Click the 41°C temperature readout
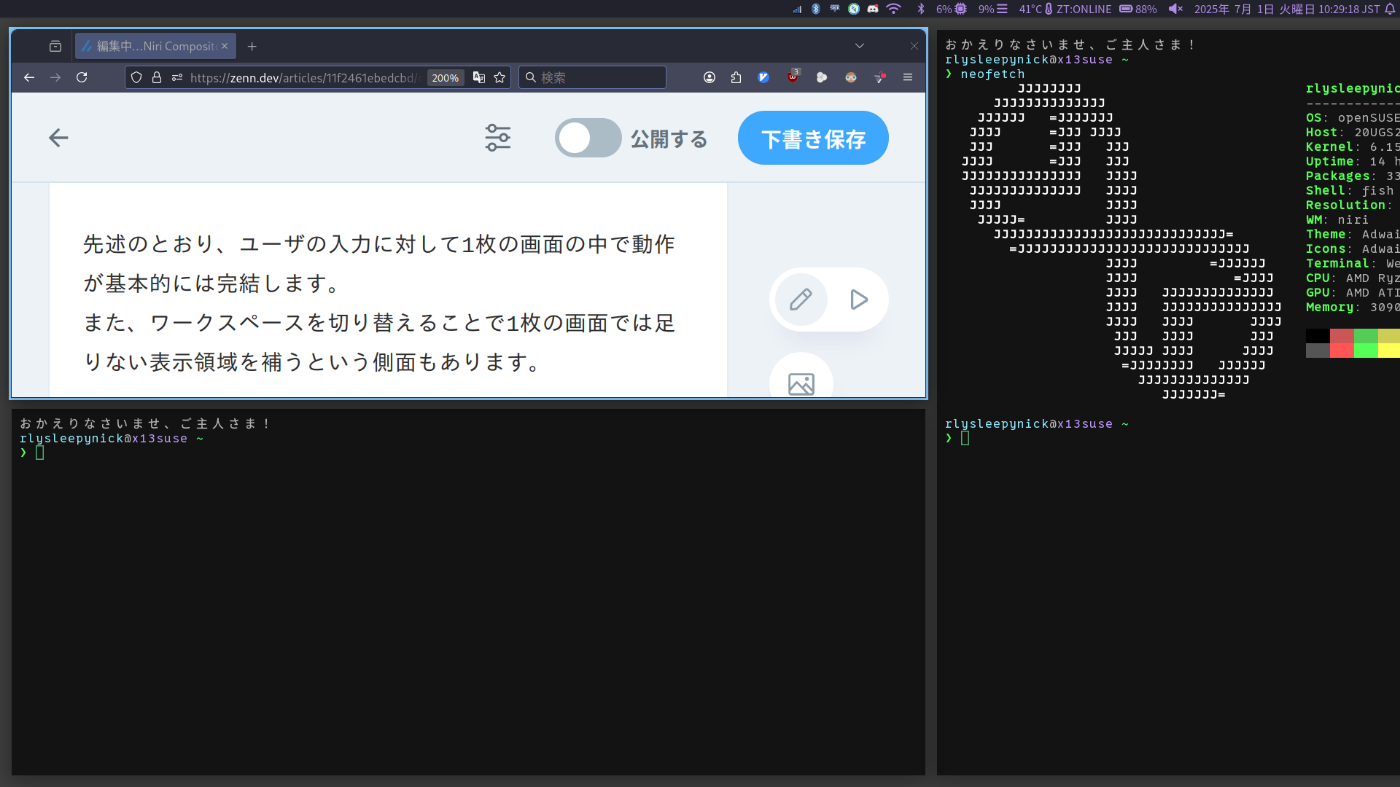 [1035, 8]
